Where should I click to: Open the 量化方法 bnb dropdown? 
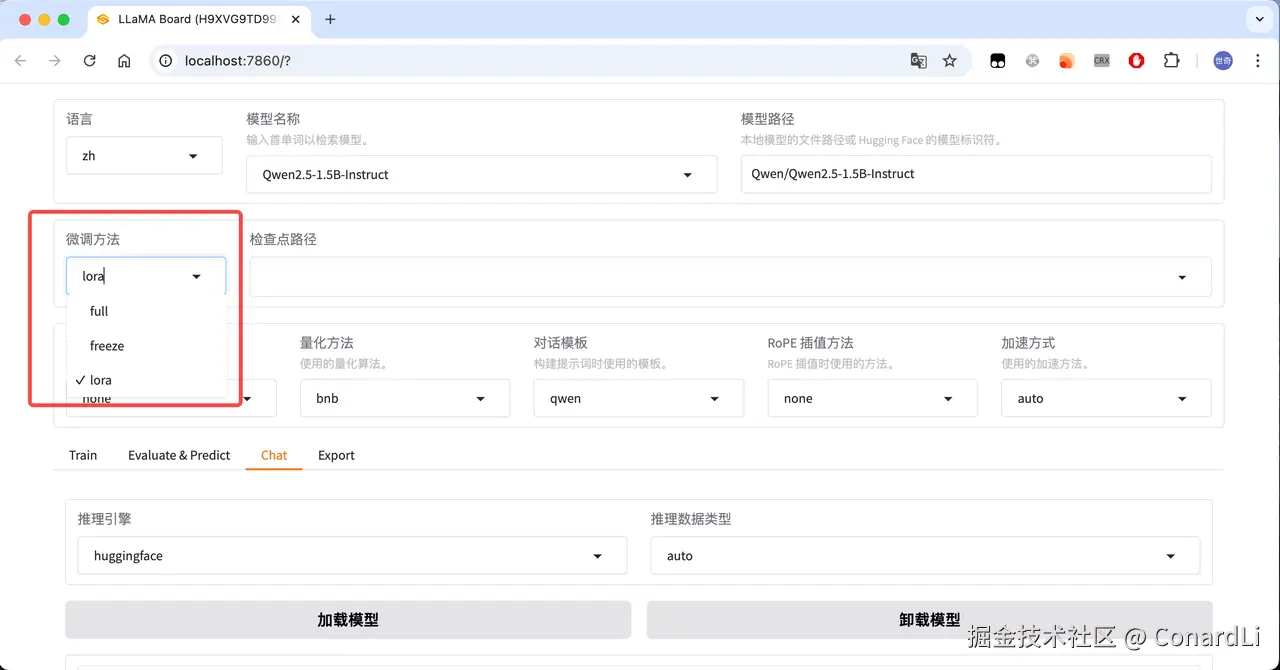(x=405, y=398)
